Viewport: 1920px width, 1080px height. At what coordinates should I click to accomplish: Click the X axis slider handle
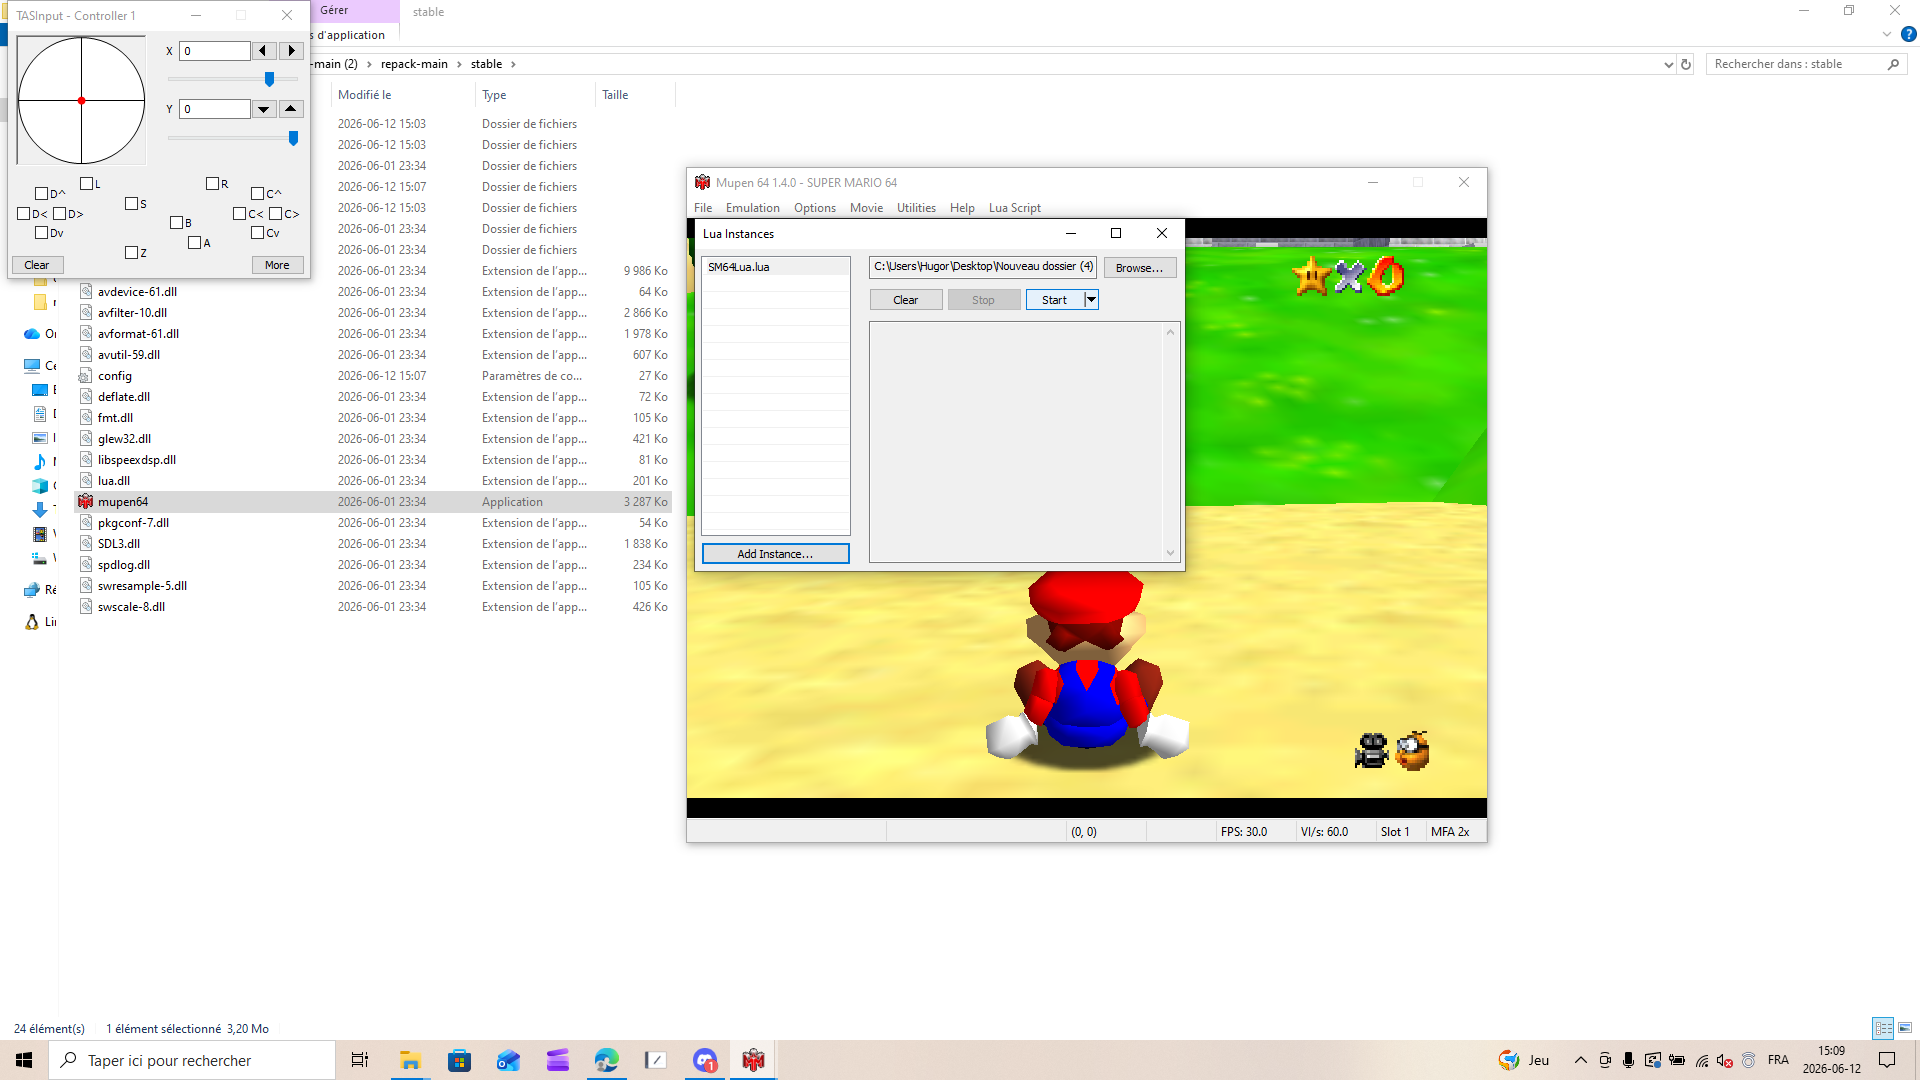click(x=269, y=79)
